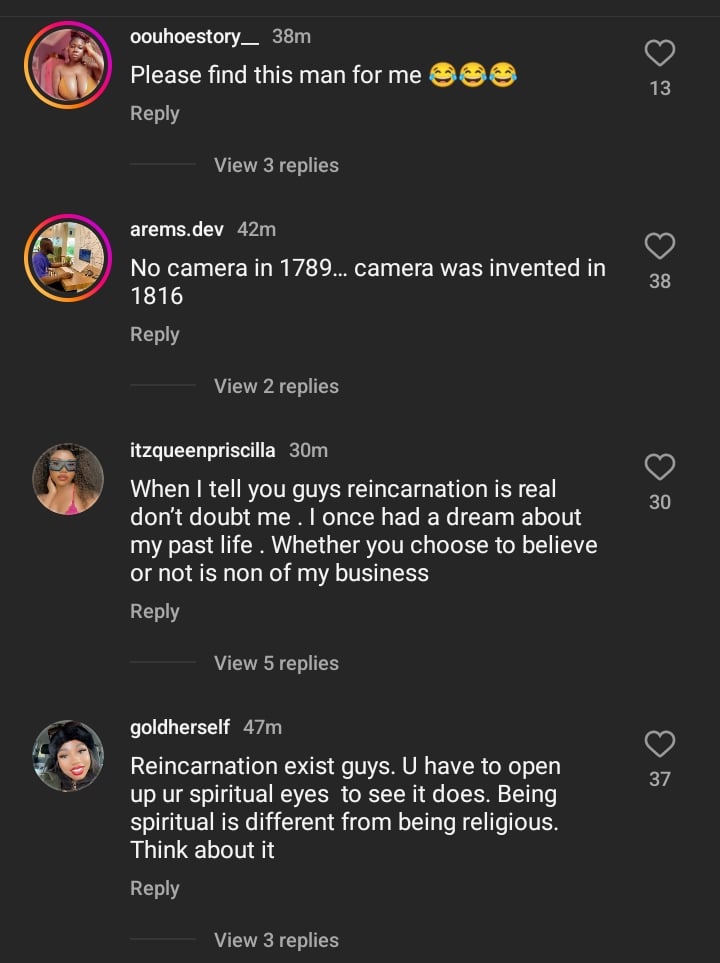Open oouhoestory__ profile picture
This screenshot has height=963, width=720.
point(69,64)
